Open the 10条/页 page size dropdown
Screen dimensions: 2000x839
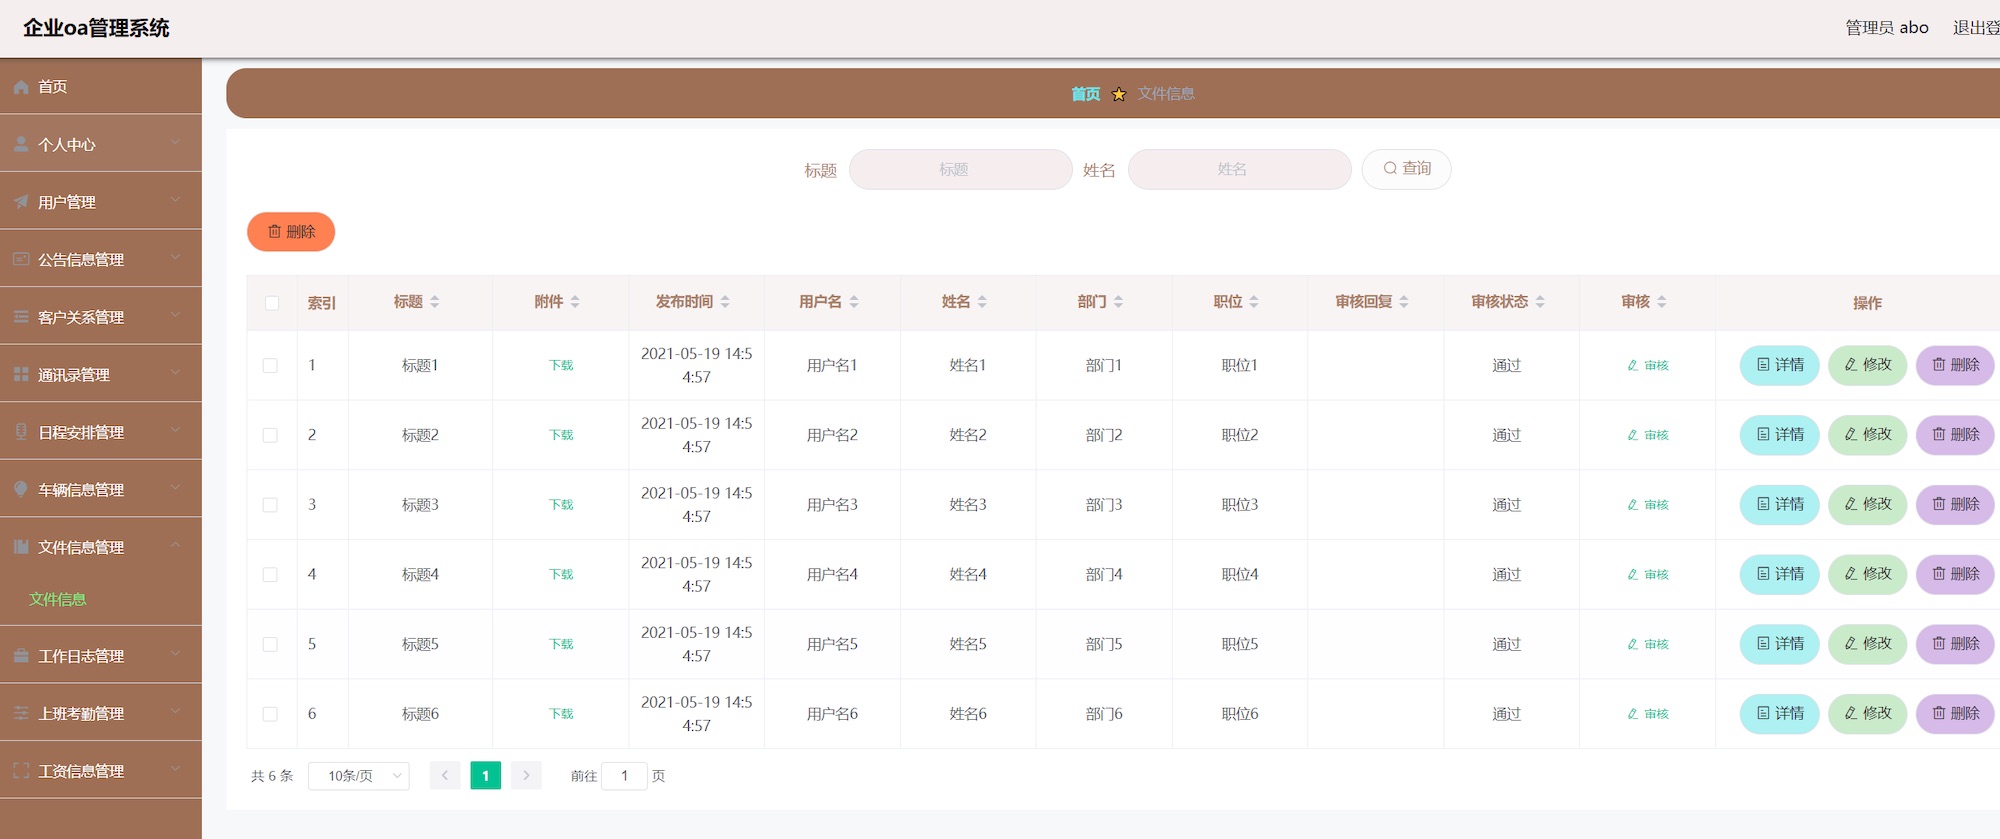point(359,776)
